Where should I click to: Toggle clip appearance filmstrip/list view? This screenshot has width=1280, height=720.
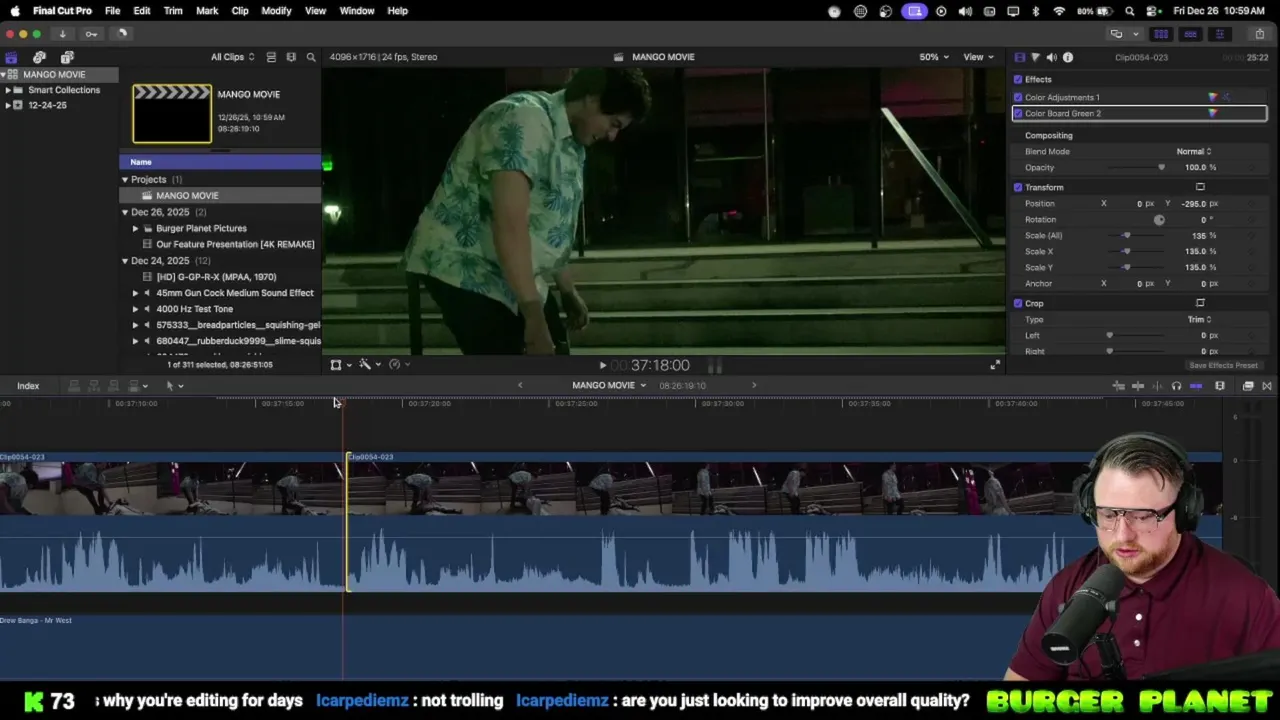(271, 57)
